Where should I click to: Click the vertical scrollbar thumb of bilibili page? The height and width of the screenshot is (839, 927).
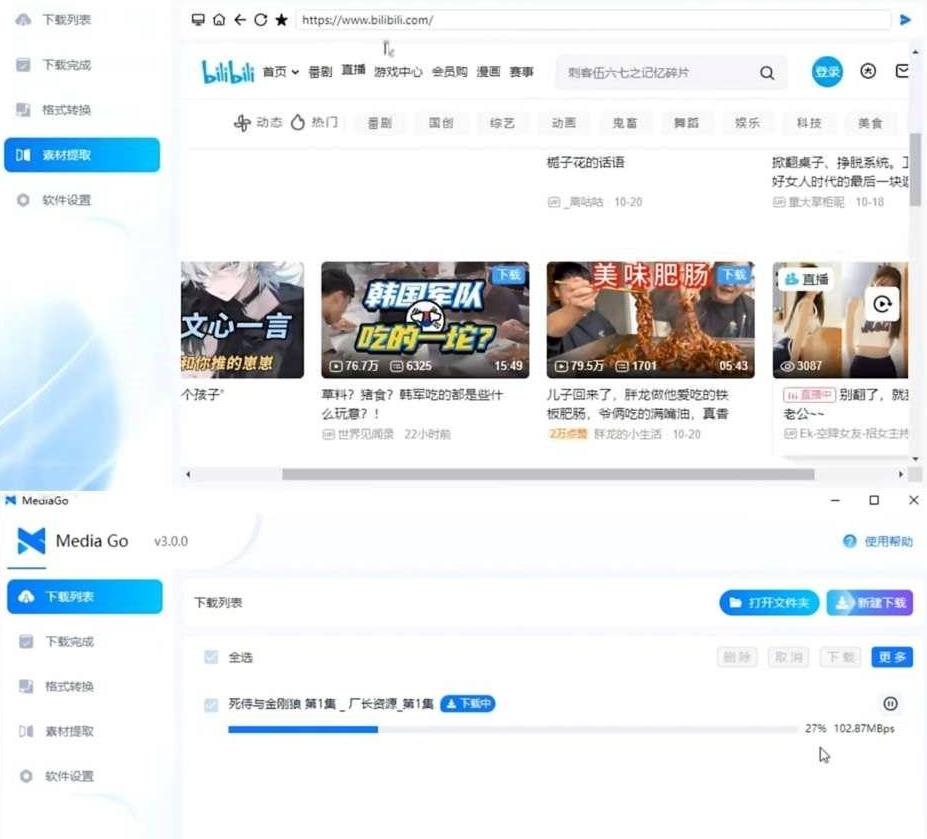click(915, 169)
